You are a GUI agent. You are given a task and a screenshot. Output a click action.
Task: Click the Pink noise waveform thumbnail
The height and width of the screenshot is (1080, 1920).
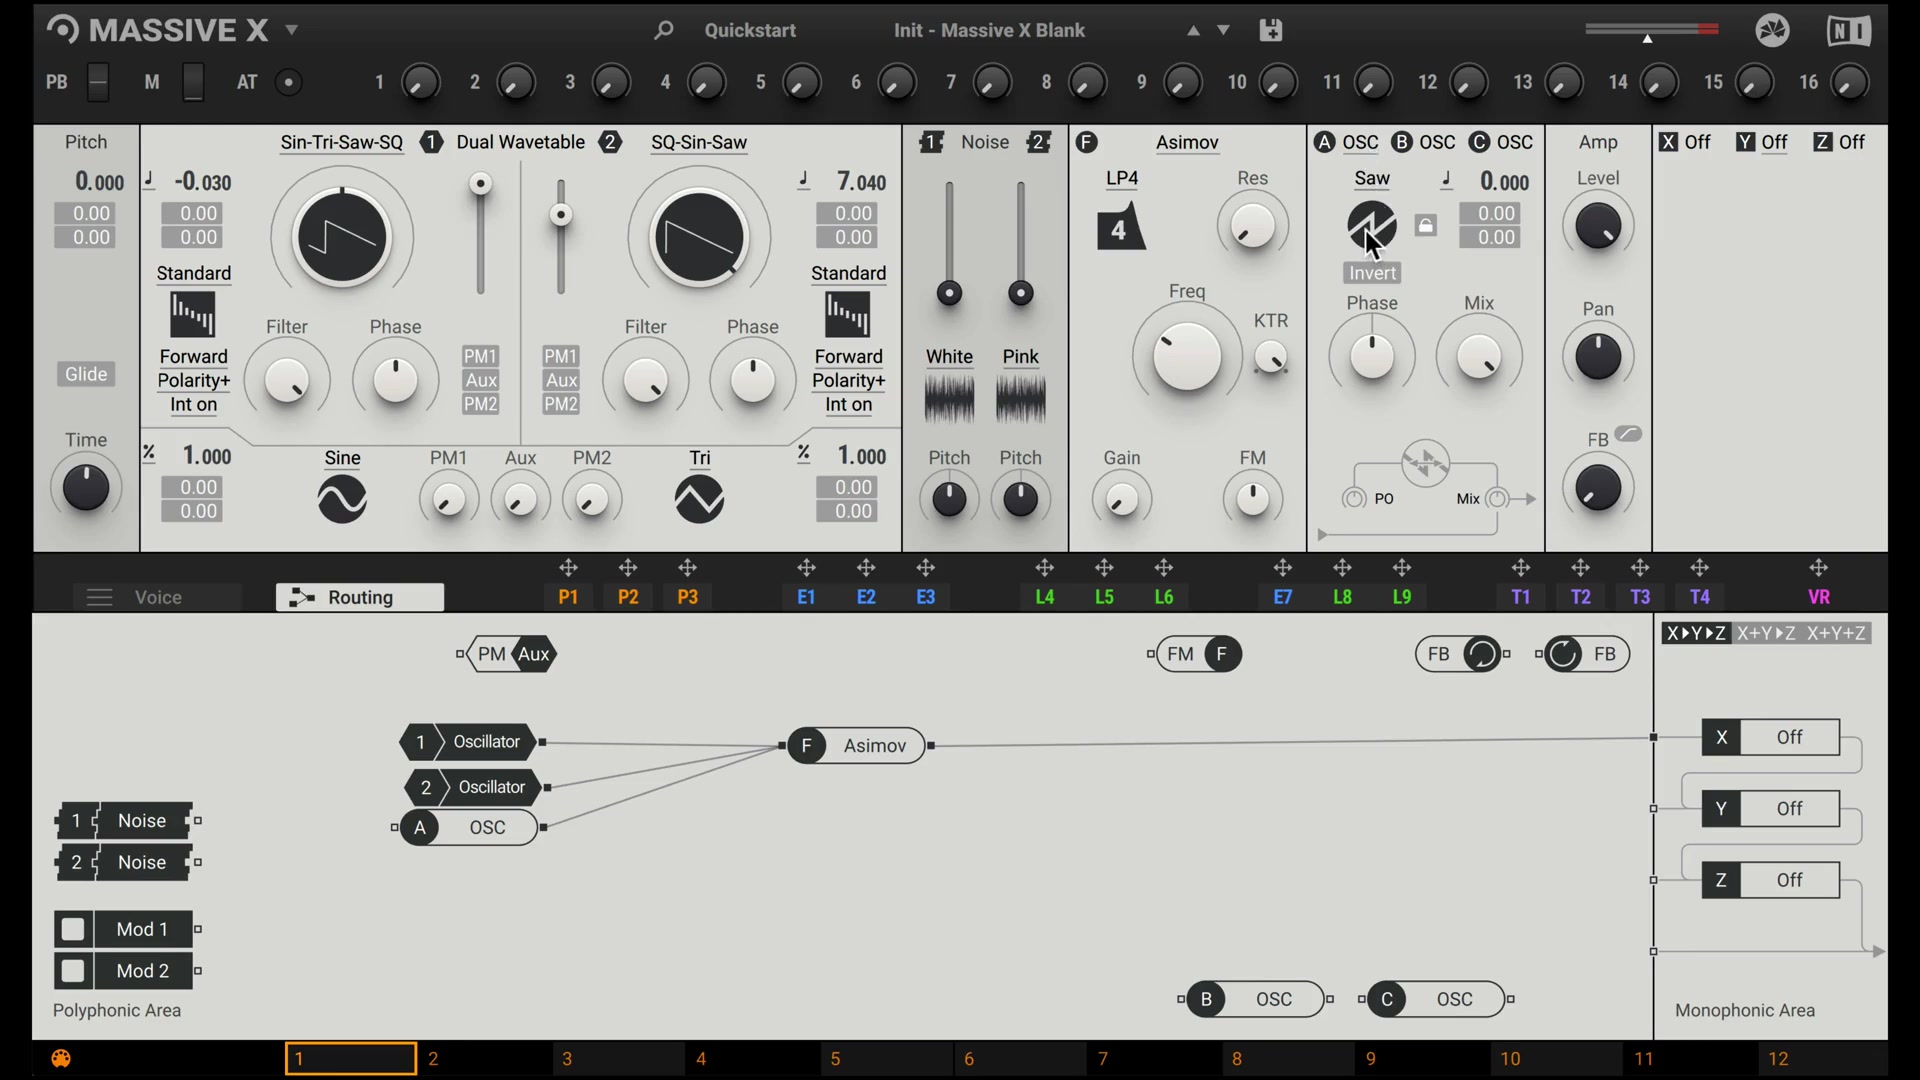(x=1021, y=399)
